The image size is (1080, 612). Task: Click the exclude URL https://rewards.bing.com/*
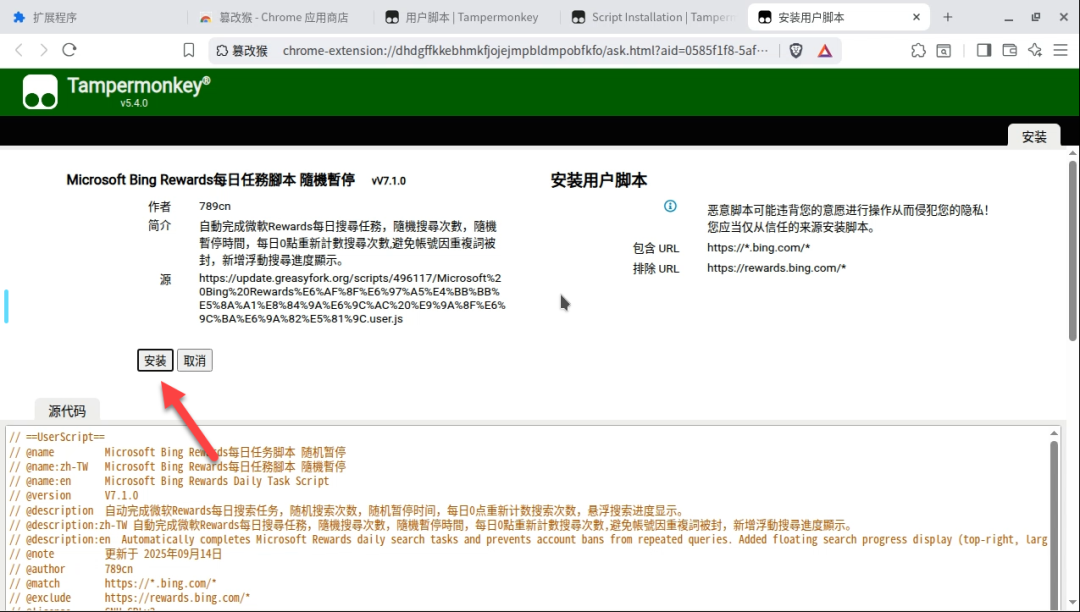pyautogui.click(x=776, y=268)
